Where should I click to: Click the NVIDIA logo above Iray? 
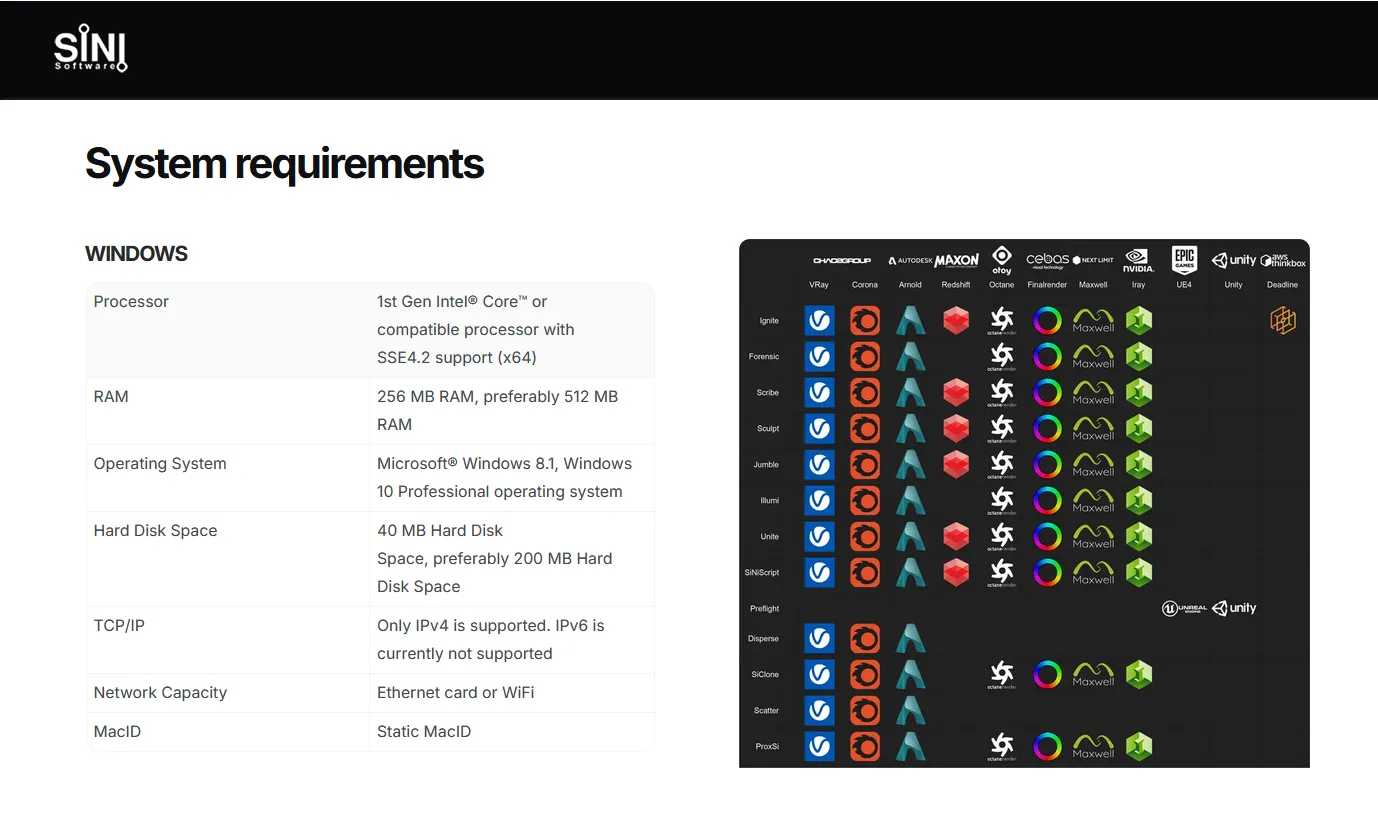coord(1138,260)
